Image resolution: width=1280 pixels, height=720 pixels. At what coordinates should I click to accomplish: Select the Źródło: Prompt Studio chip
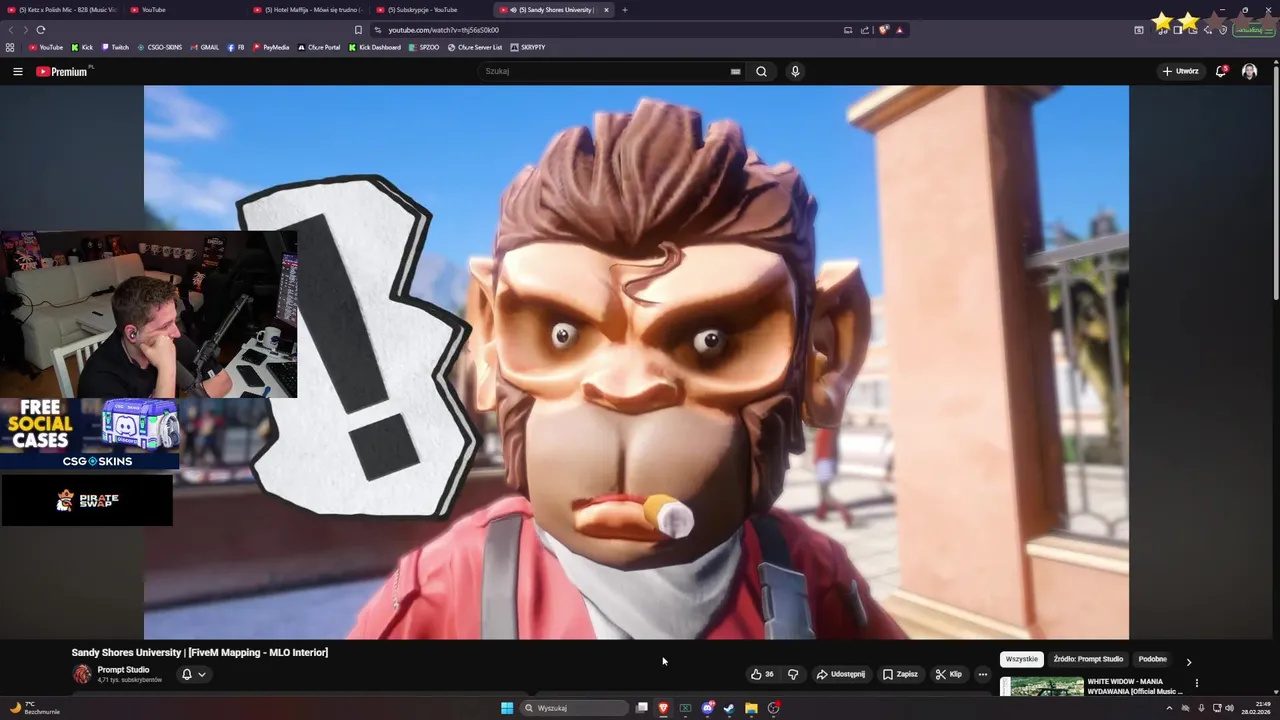click(1088, 659)
